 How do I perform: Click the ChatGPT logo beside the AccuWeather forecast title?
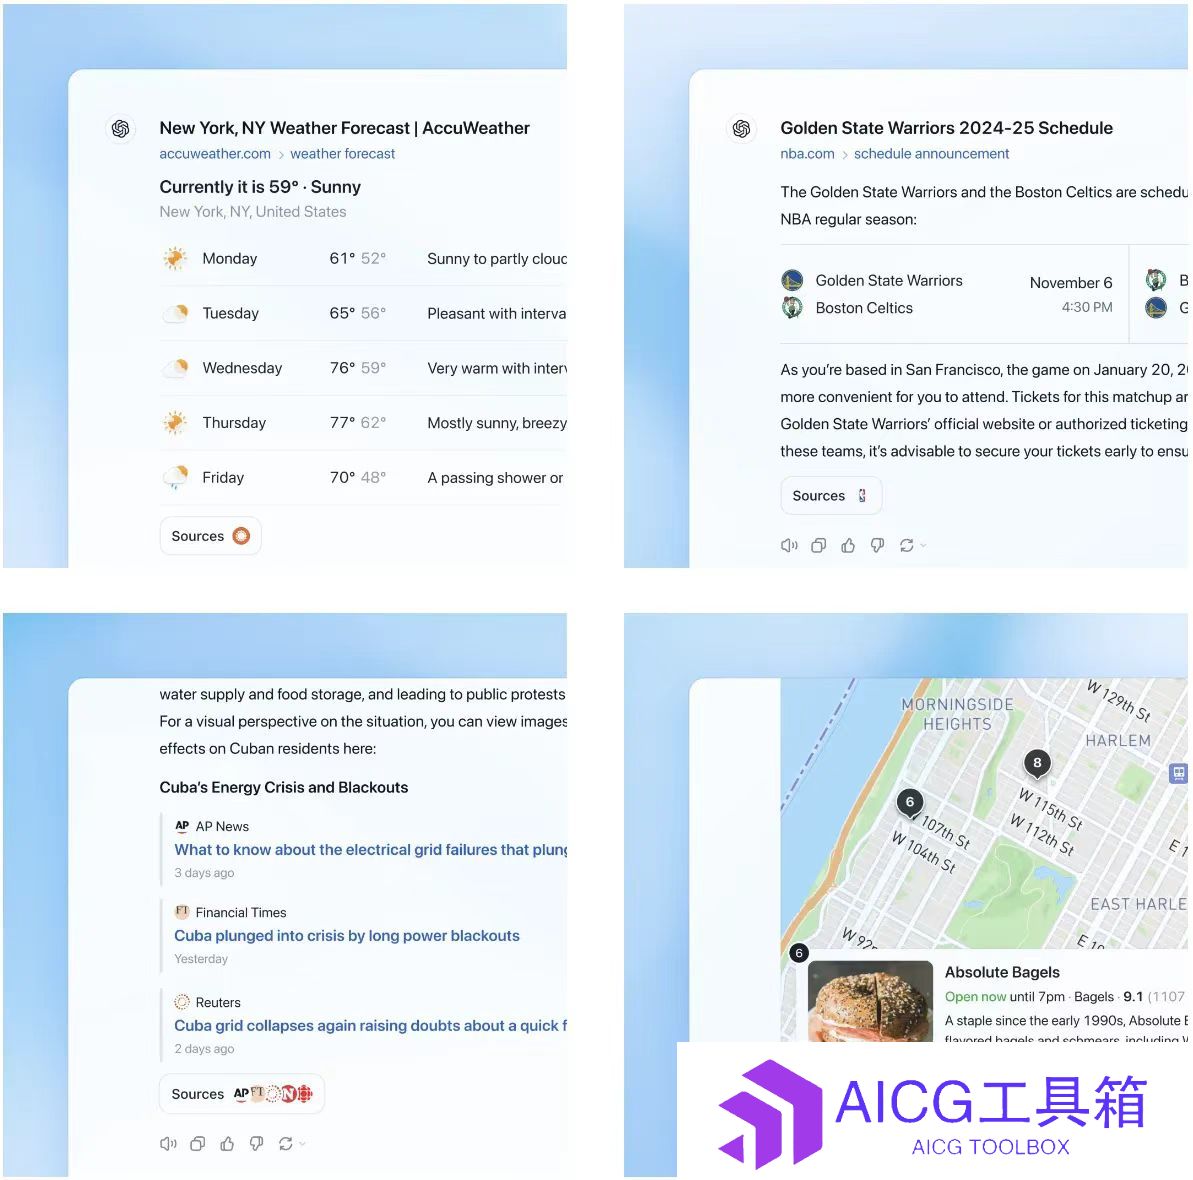coord(120,129)
